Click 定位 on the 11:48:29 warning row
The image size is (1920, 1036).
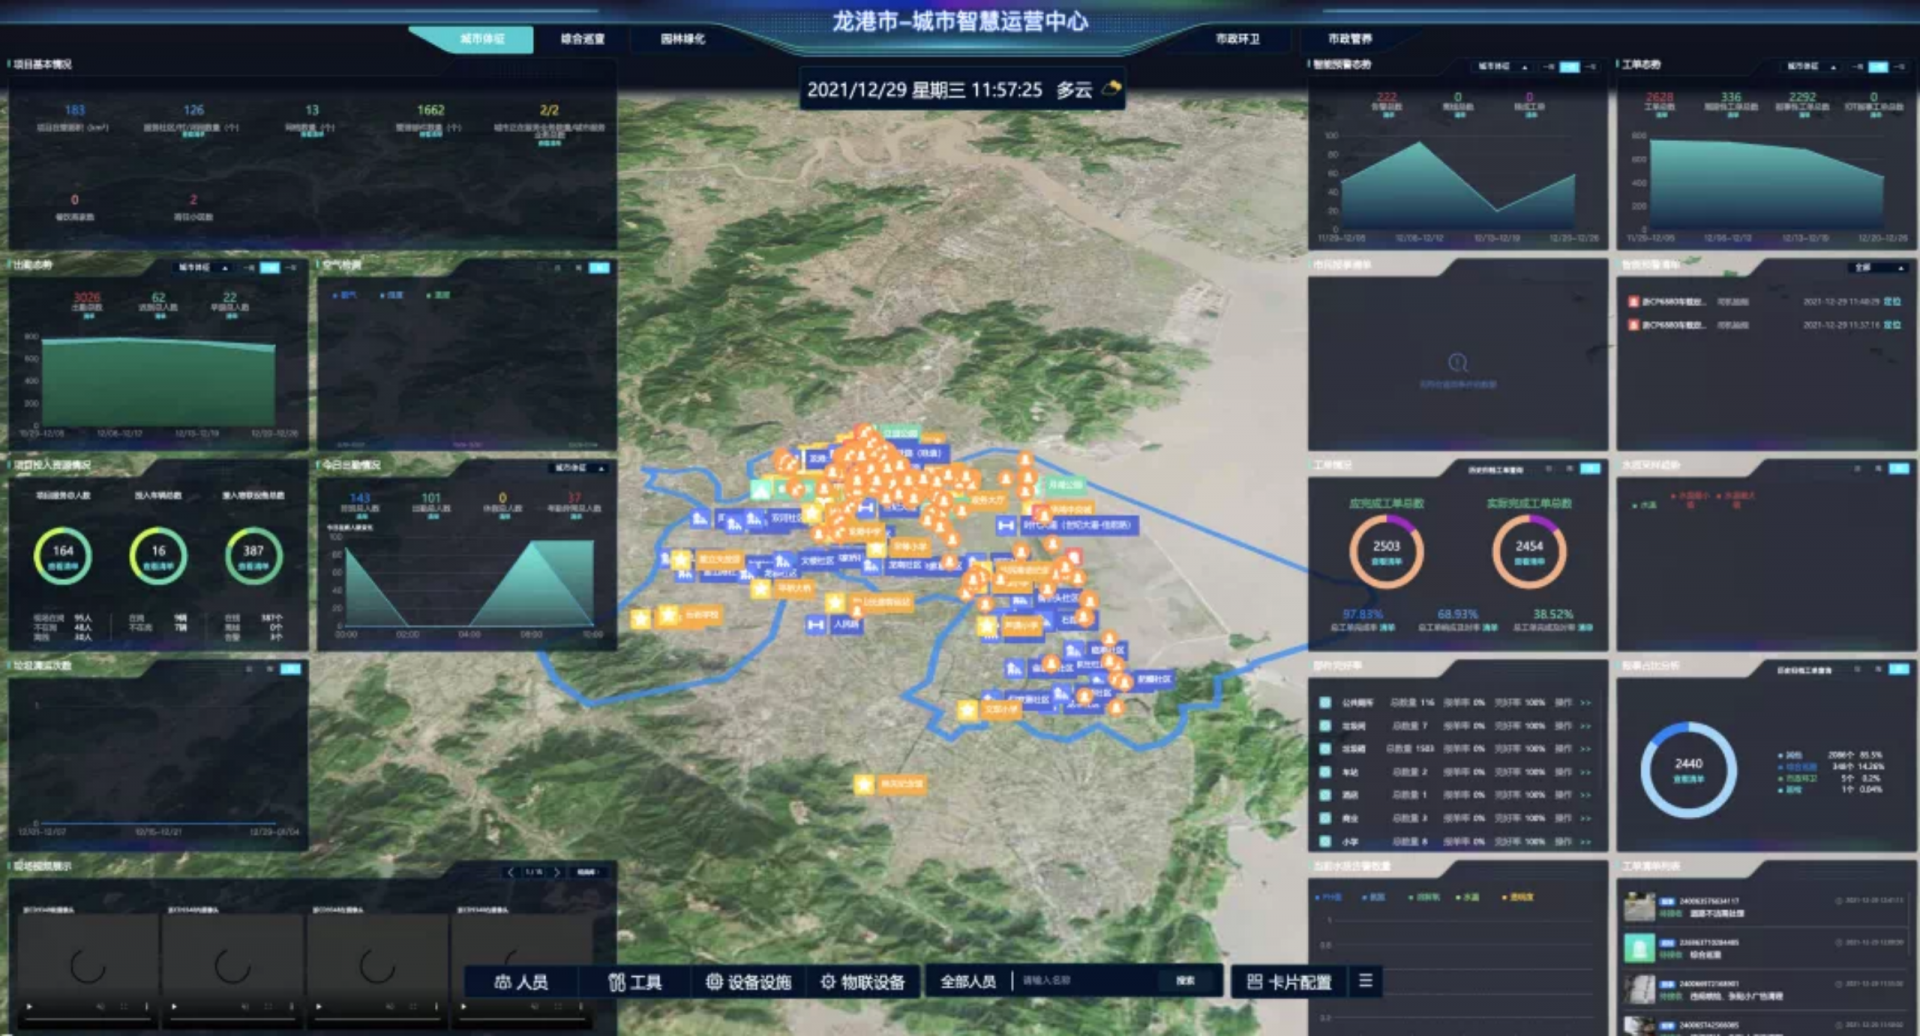pos(1892,301)
